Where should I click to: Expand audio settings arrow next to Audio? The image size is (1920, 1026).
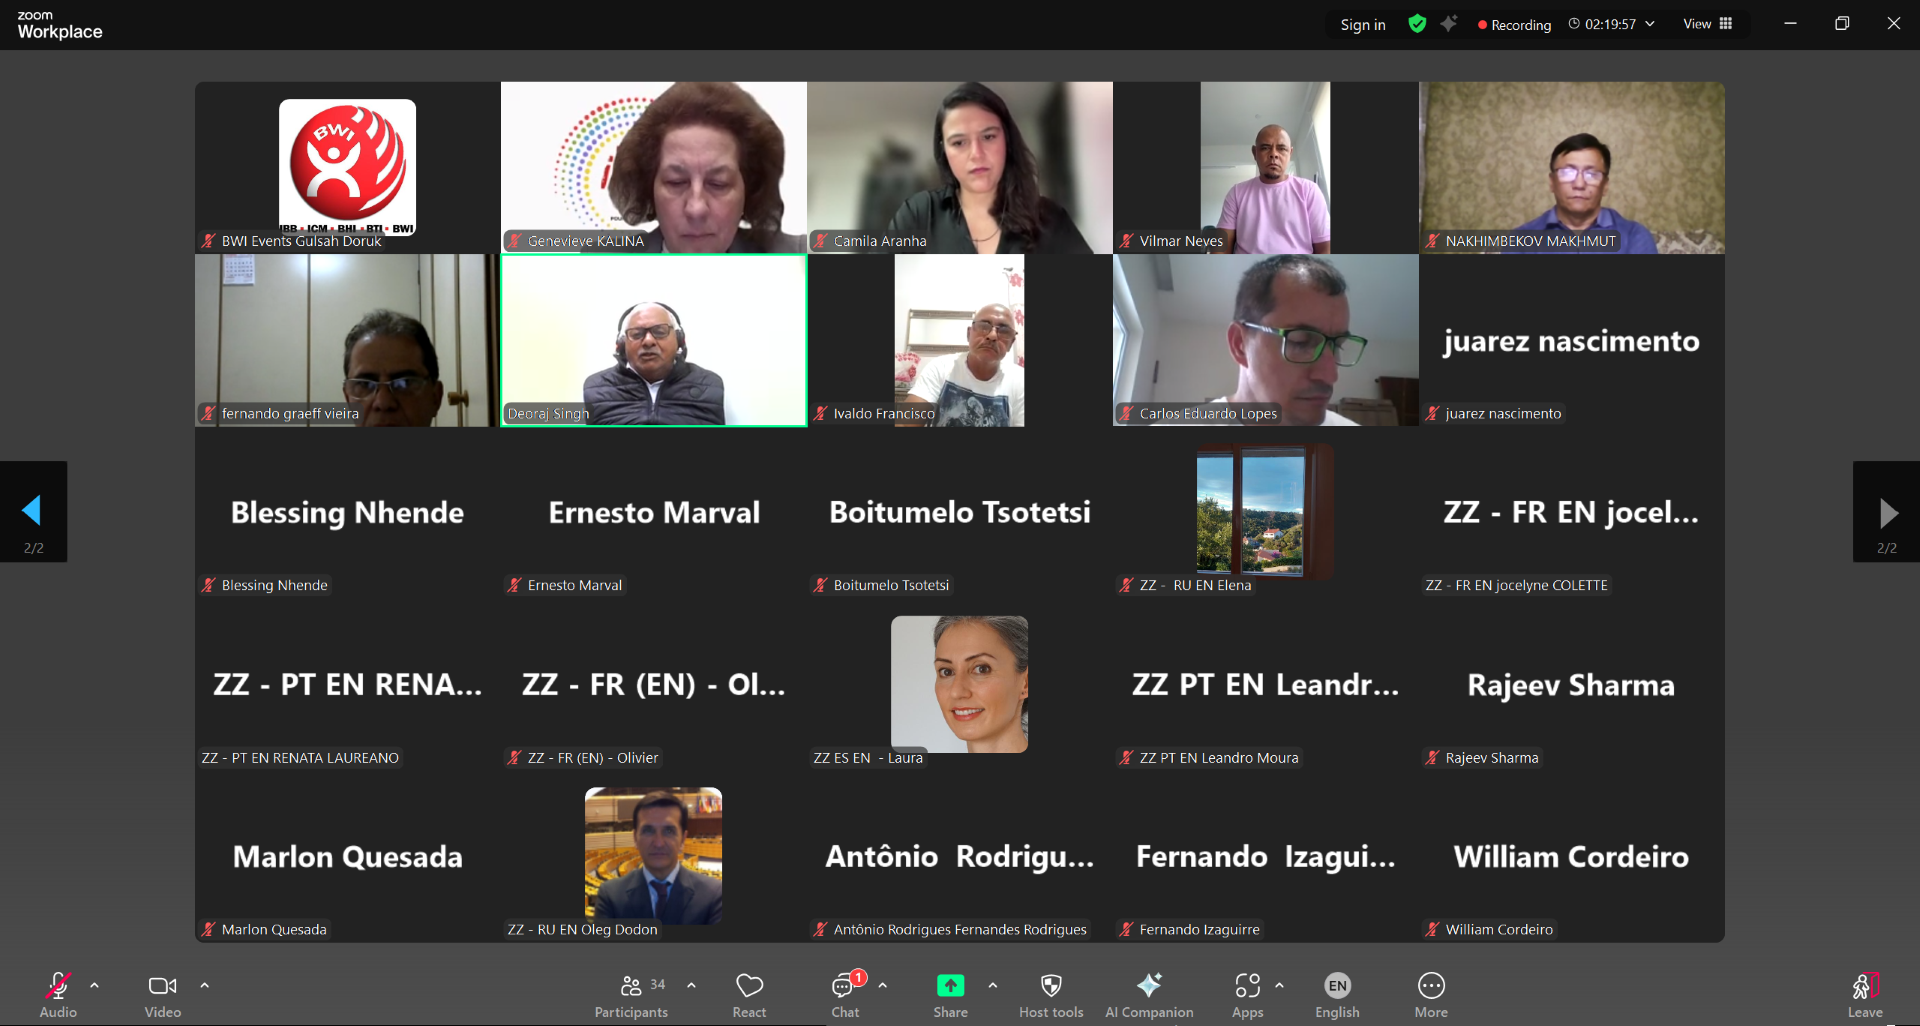94,985
